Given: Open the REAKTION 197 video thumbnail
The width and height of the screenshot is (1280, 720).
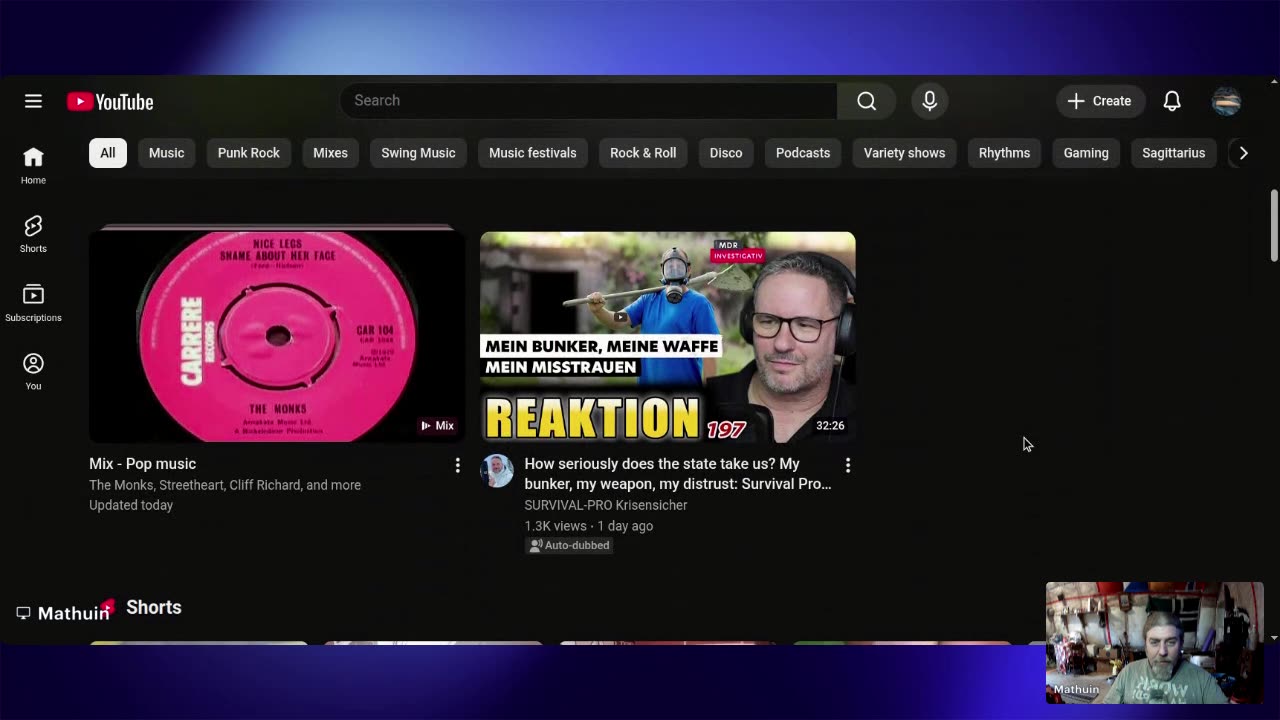Looking at the screenshot, I should coord(668,337).
